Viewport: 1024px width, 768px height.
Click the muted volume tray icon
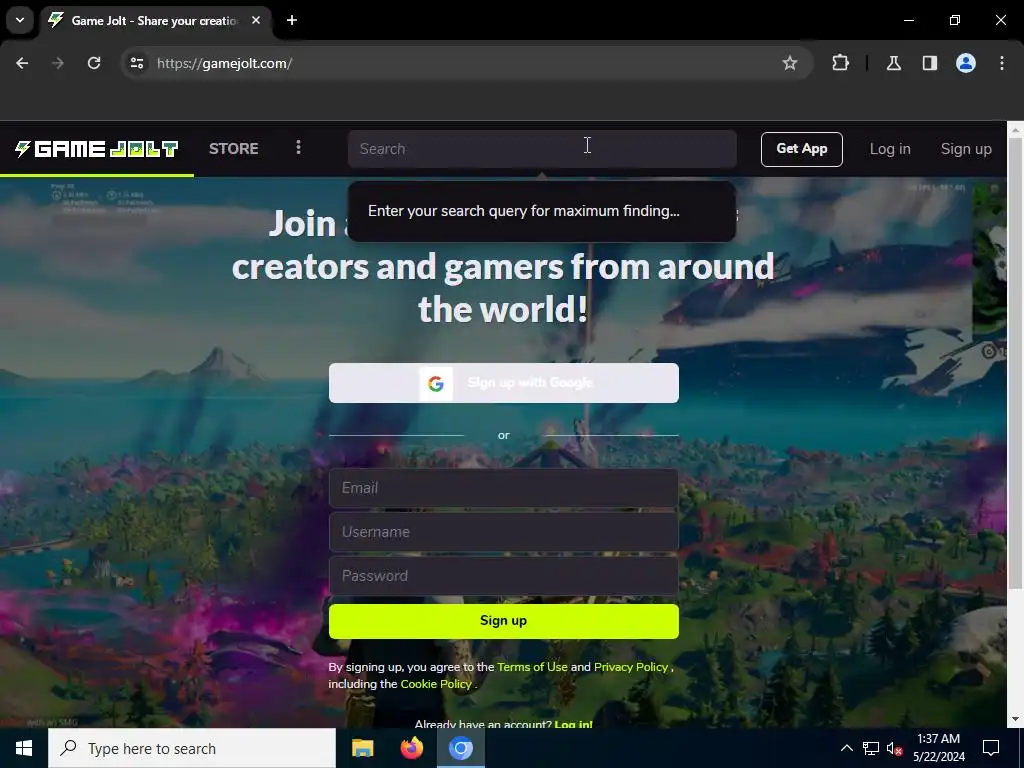tap(894, 748)
